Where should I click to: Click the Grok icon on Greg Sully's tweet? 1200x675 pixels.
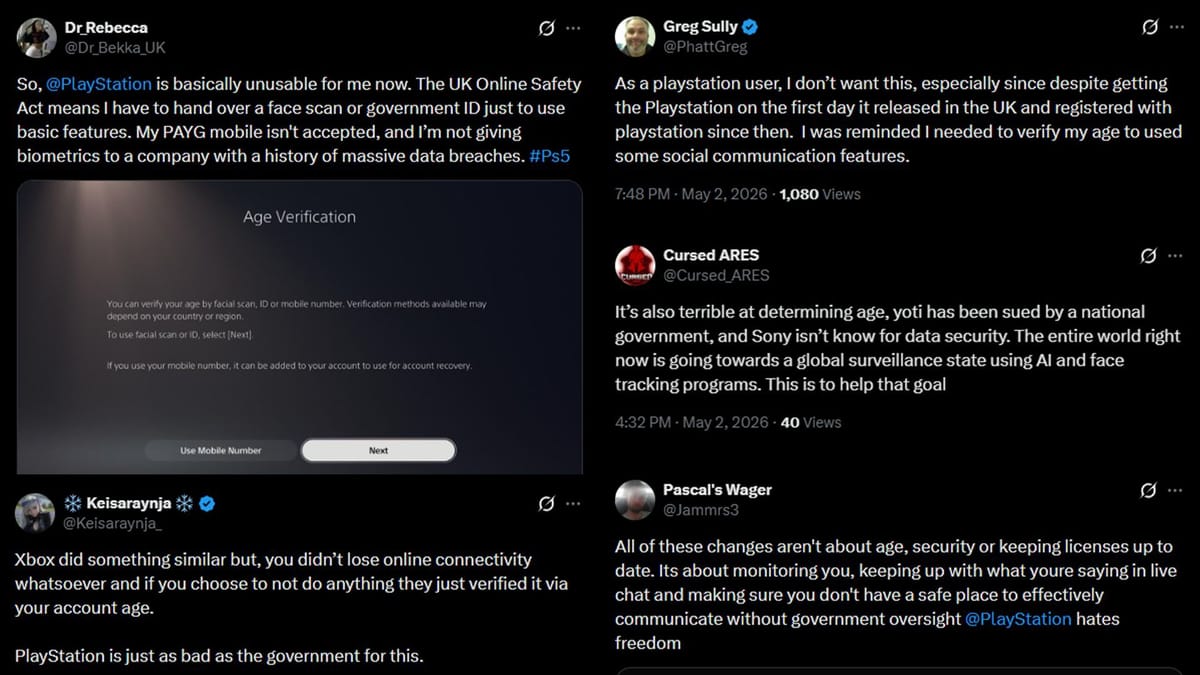(x=1149, y=27)
